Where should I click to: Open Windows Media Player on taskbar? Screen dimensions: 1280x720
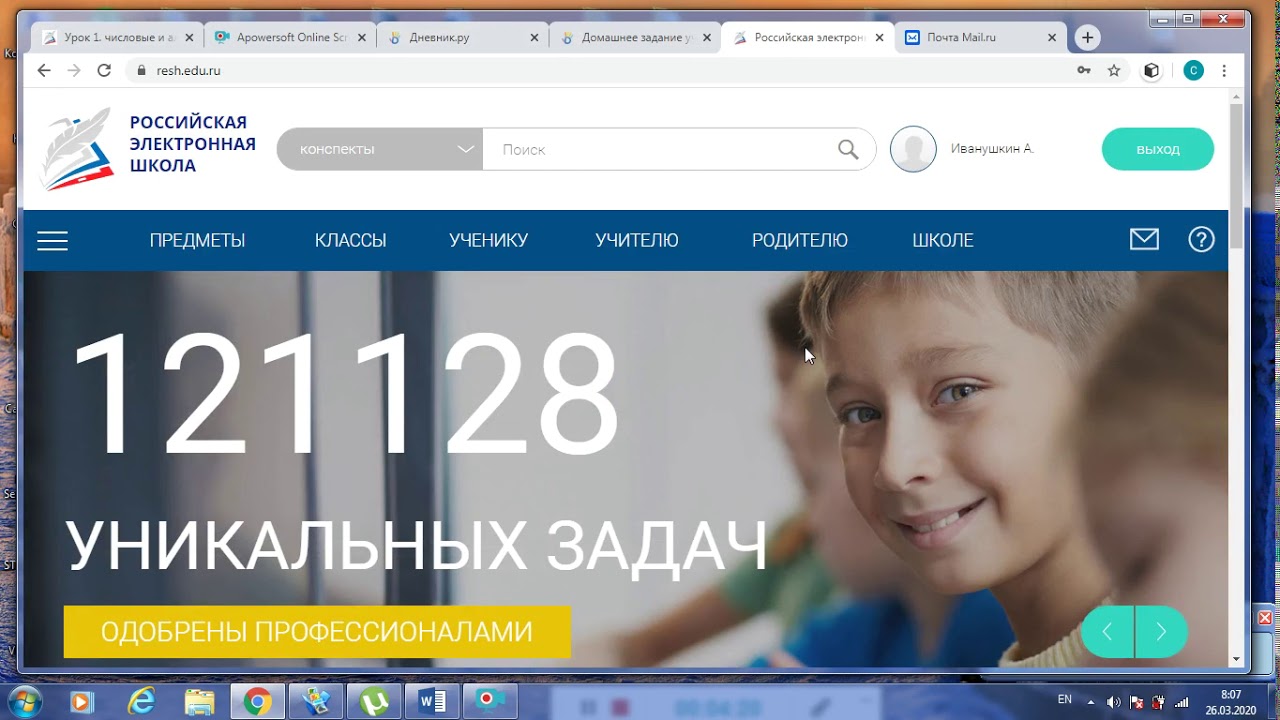[x=82, y=702]
